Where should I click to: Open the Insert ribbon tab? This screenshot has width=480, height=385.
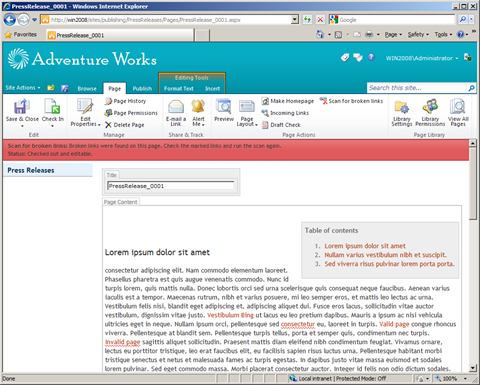point(213,88)
